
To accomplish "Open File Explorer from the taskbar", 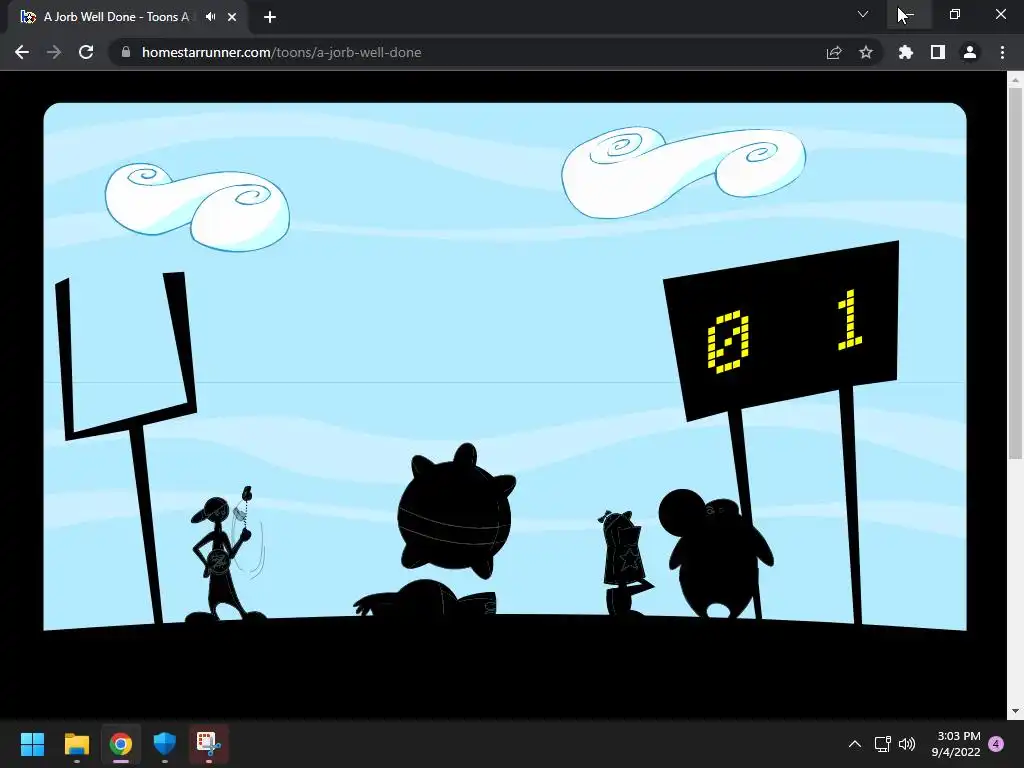I will coord(76,744).
